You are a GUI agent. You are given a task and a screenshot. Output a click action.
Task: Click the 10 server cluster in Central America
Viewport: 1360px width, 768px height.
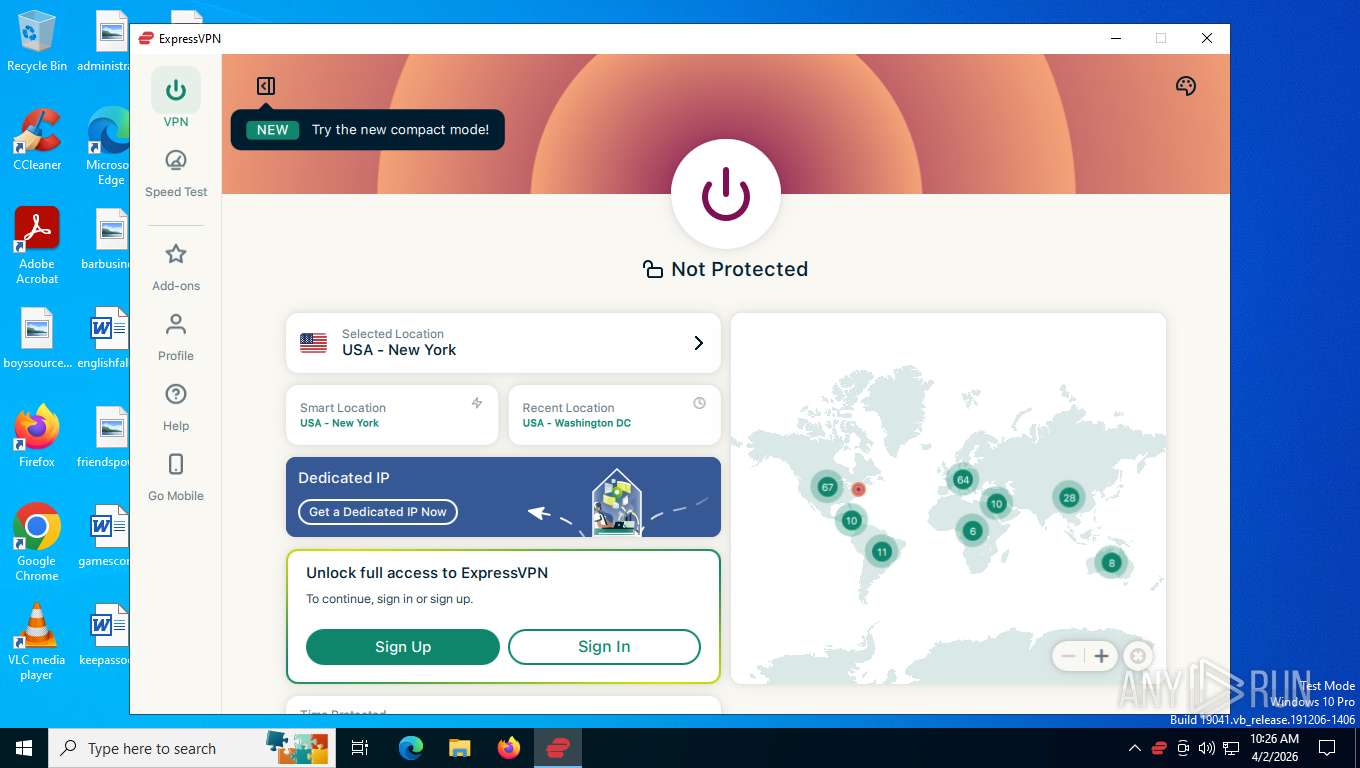851,520
